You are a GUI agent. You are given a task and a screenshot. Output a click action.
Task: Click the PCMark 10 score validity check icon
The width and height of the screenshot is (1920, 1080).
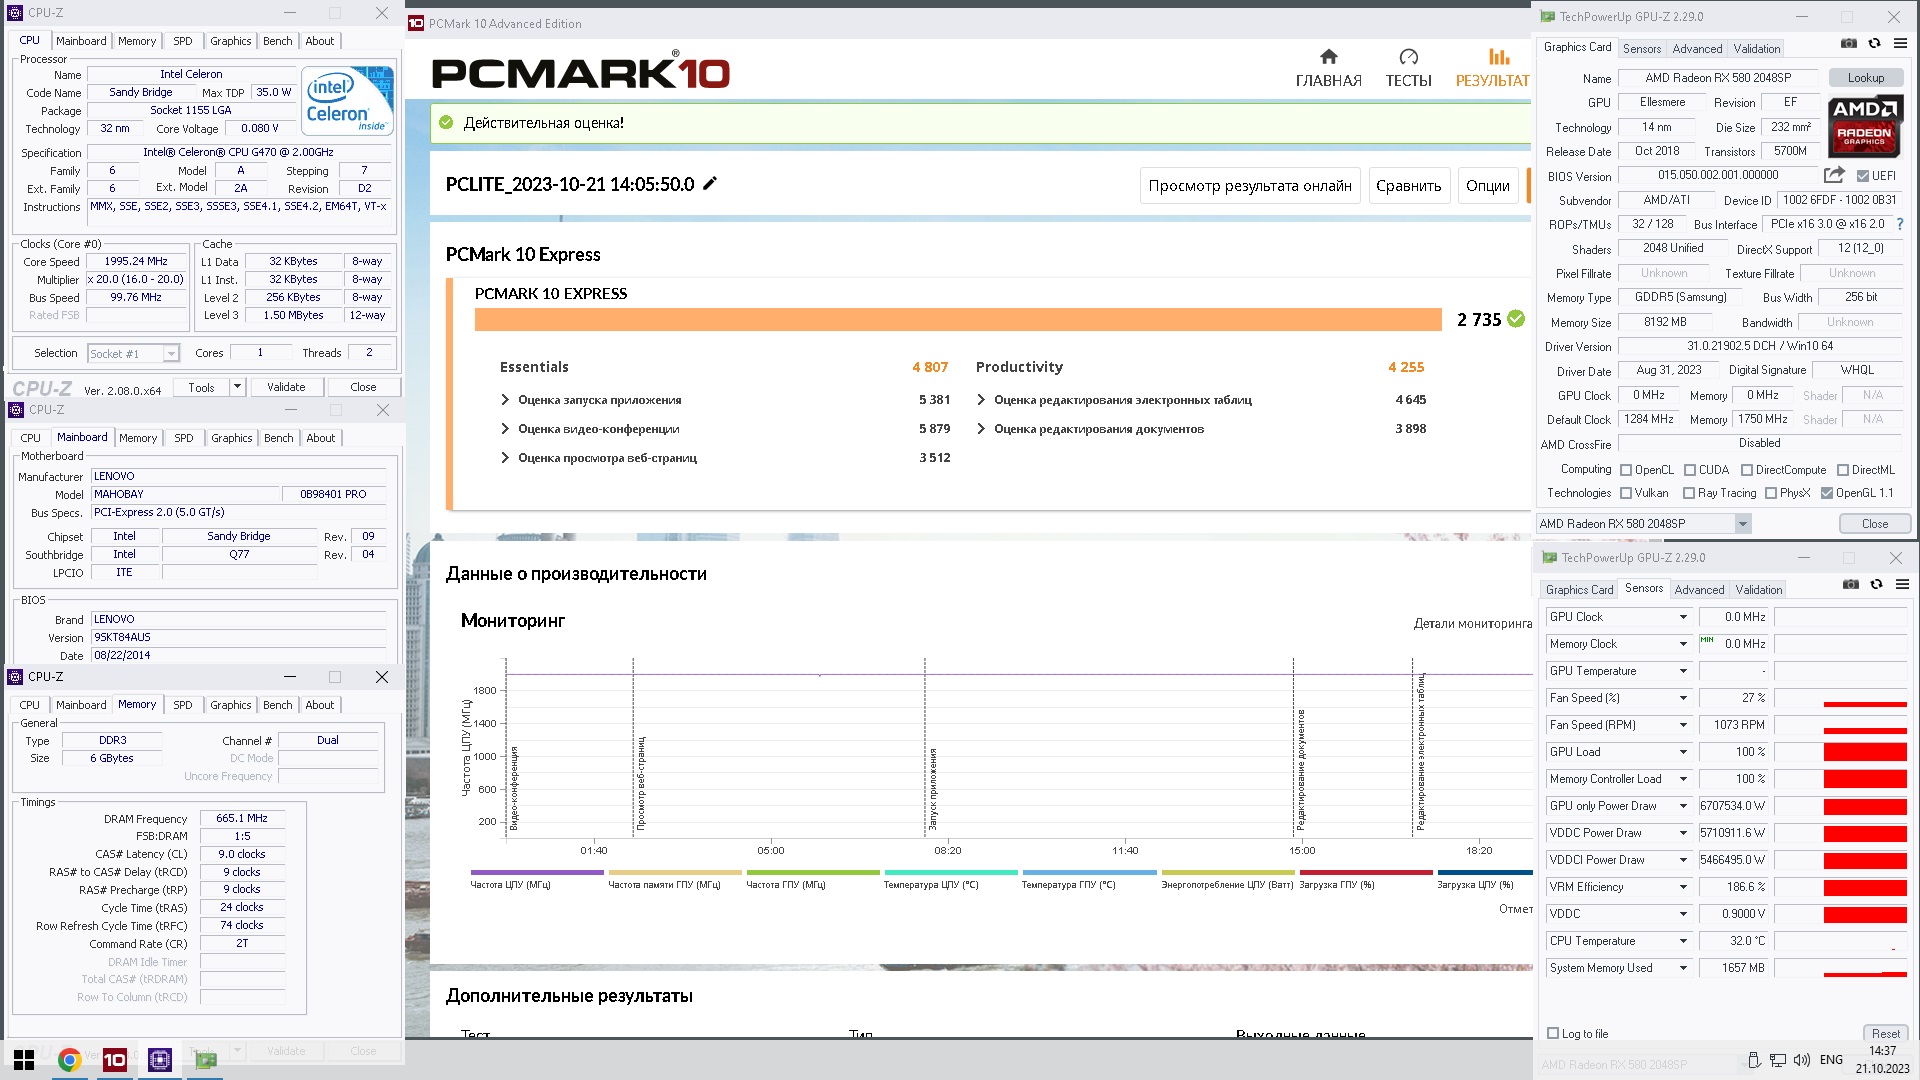pyautogui.click(x=1516, y=319)
